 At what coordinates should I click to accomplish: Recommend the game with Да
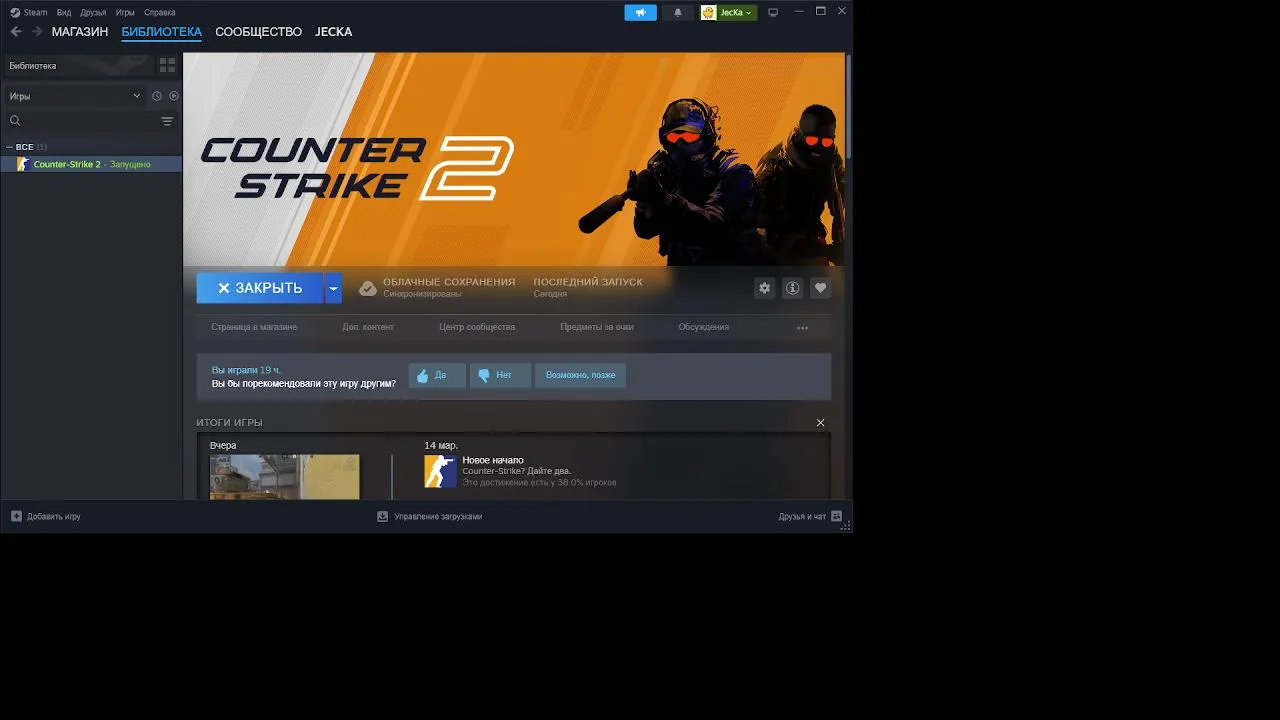(437, 375)
